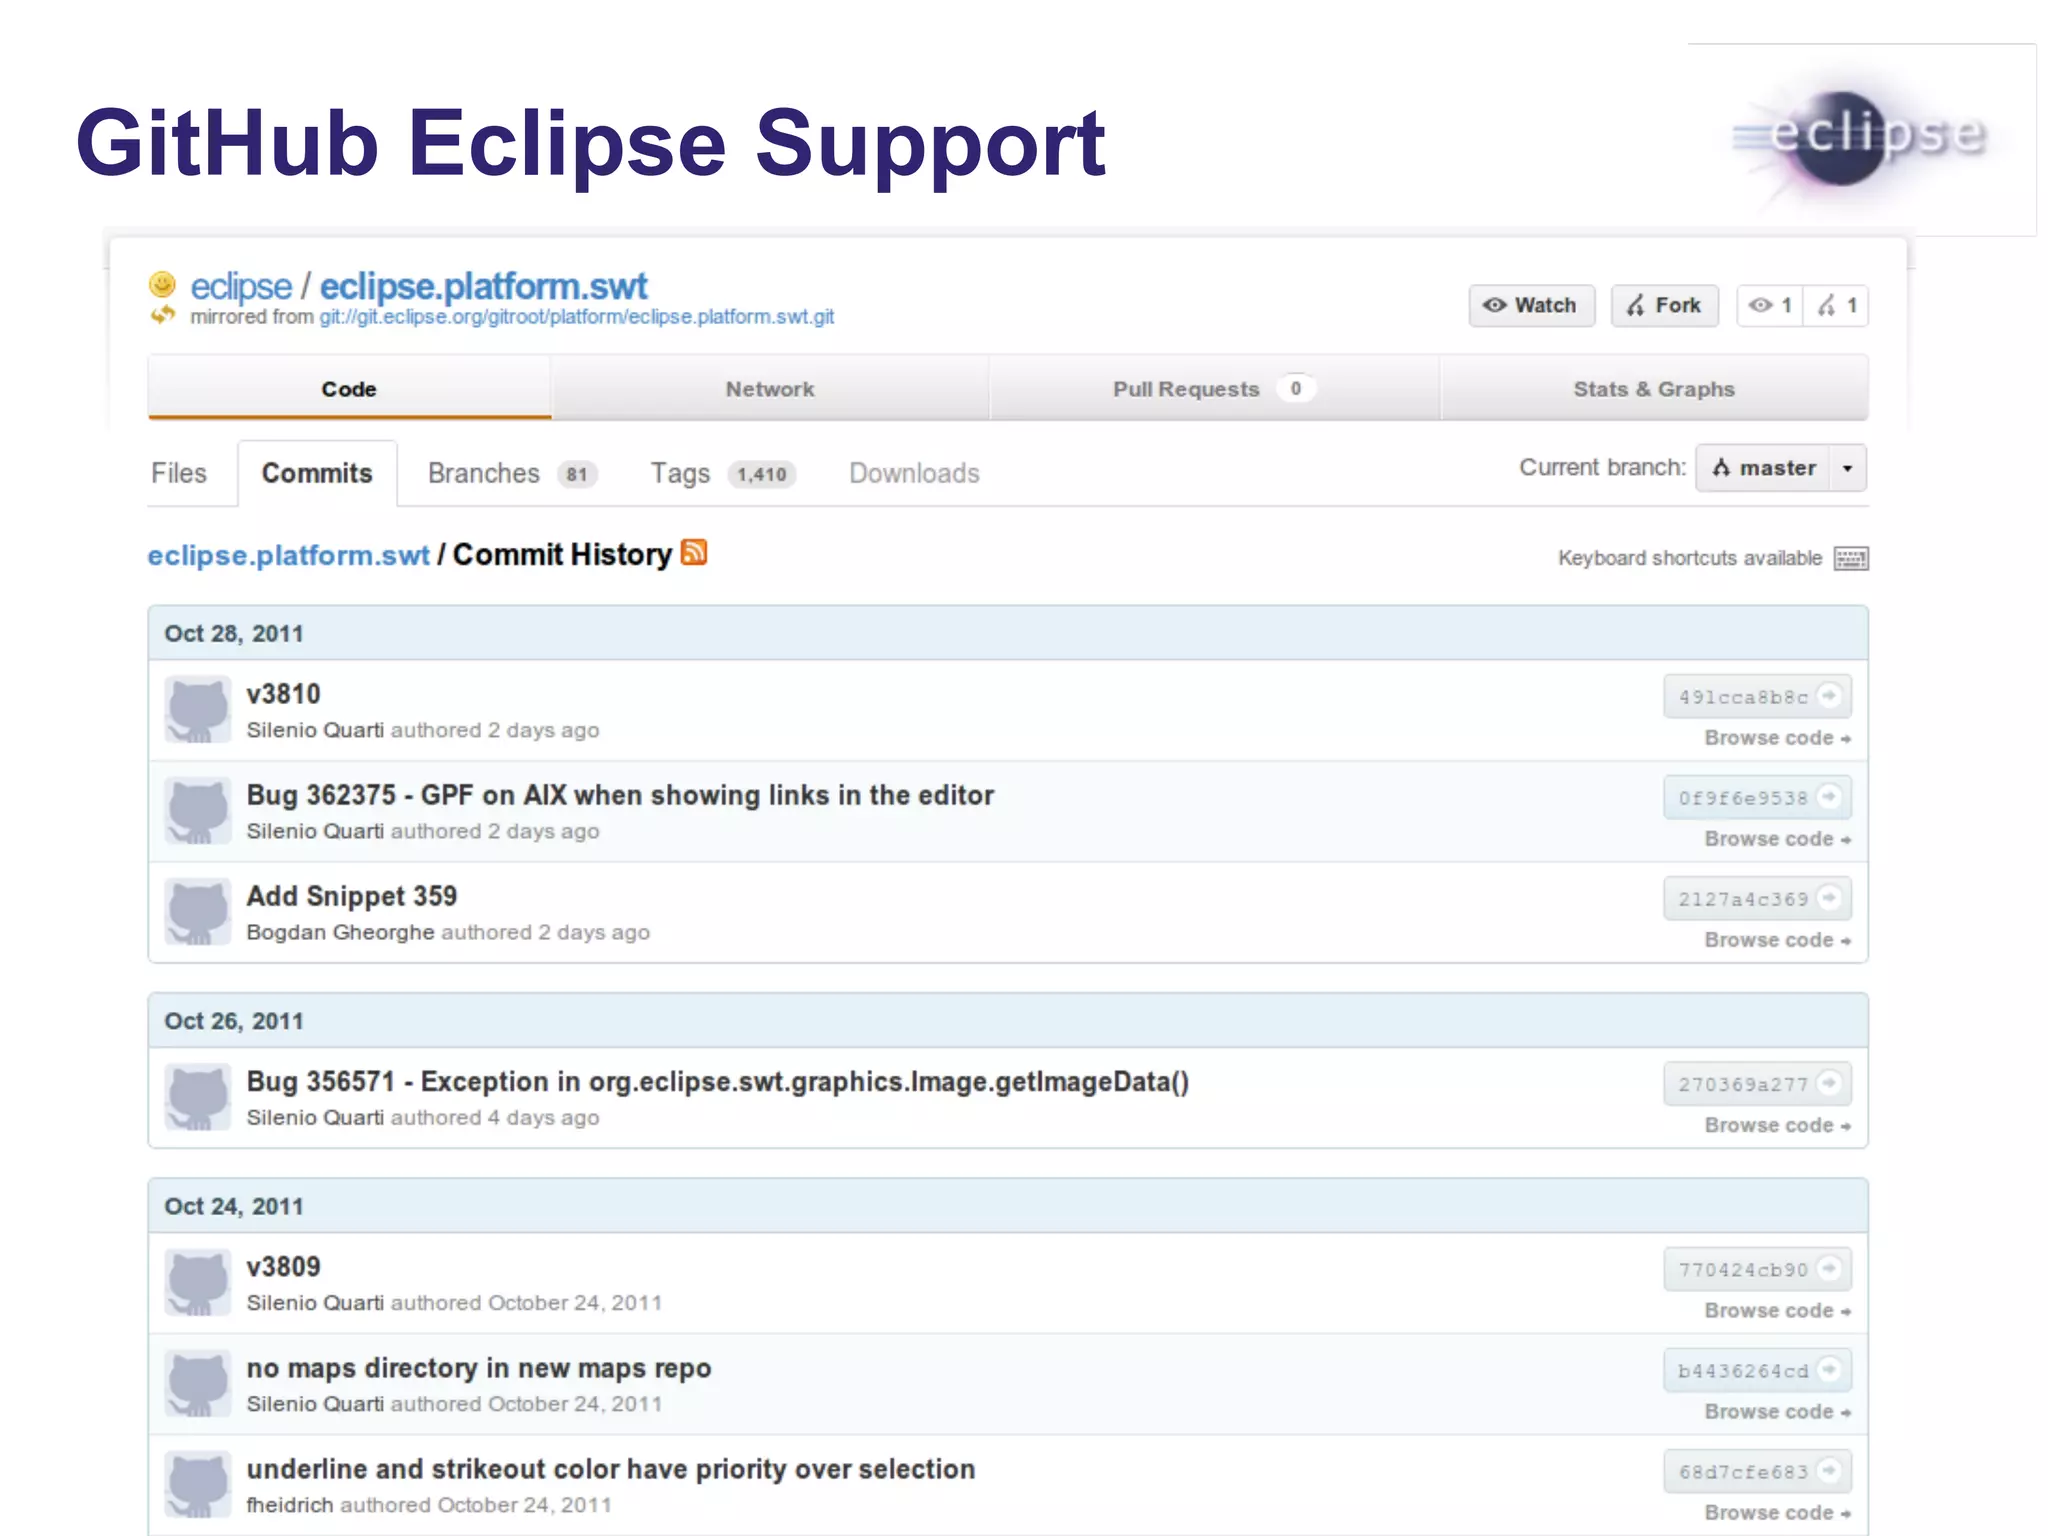This screenshot has height=1536, width=2048.
Task: Select the master branch button
Action: 1764,468
